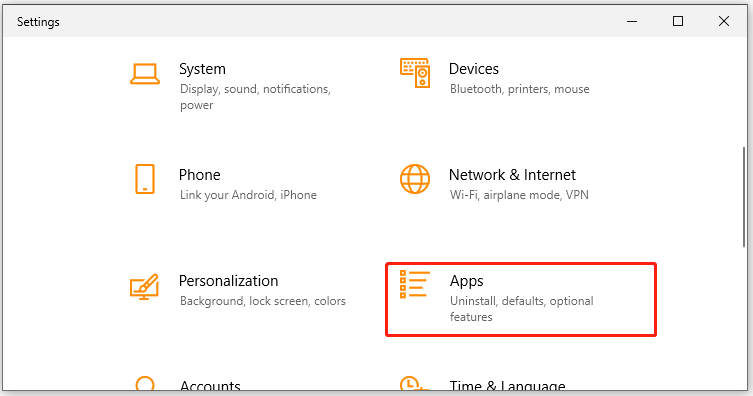Click "Uninstall, defaults, optional features" description
Viewport: 753px width, 396px height.
point(522,309)
